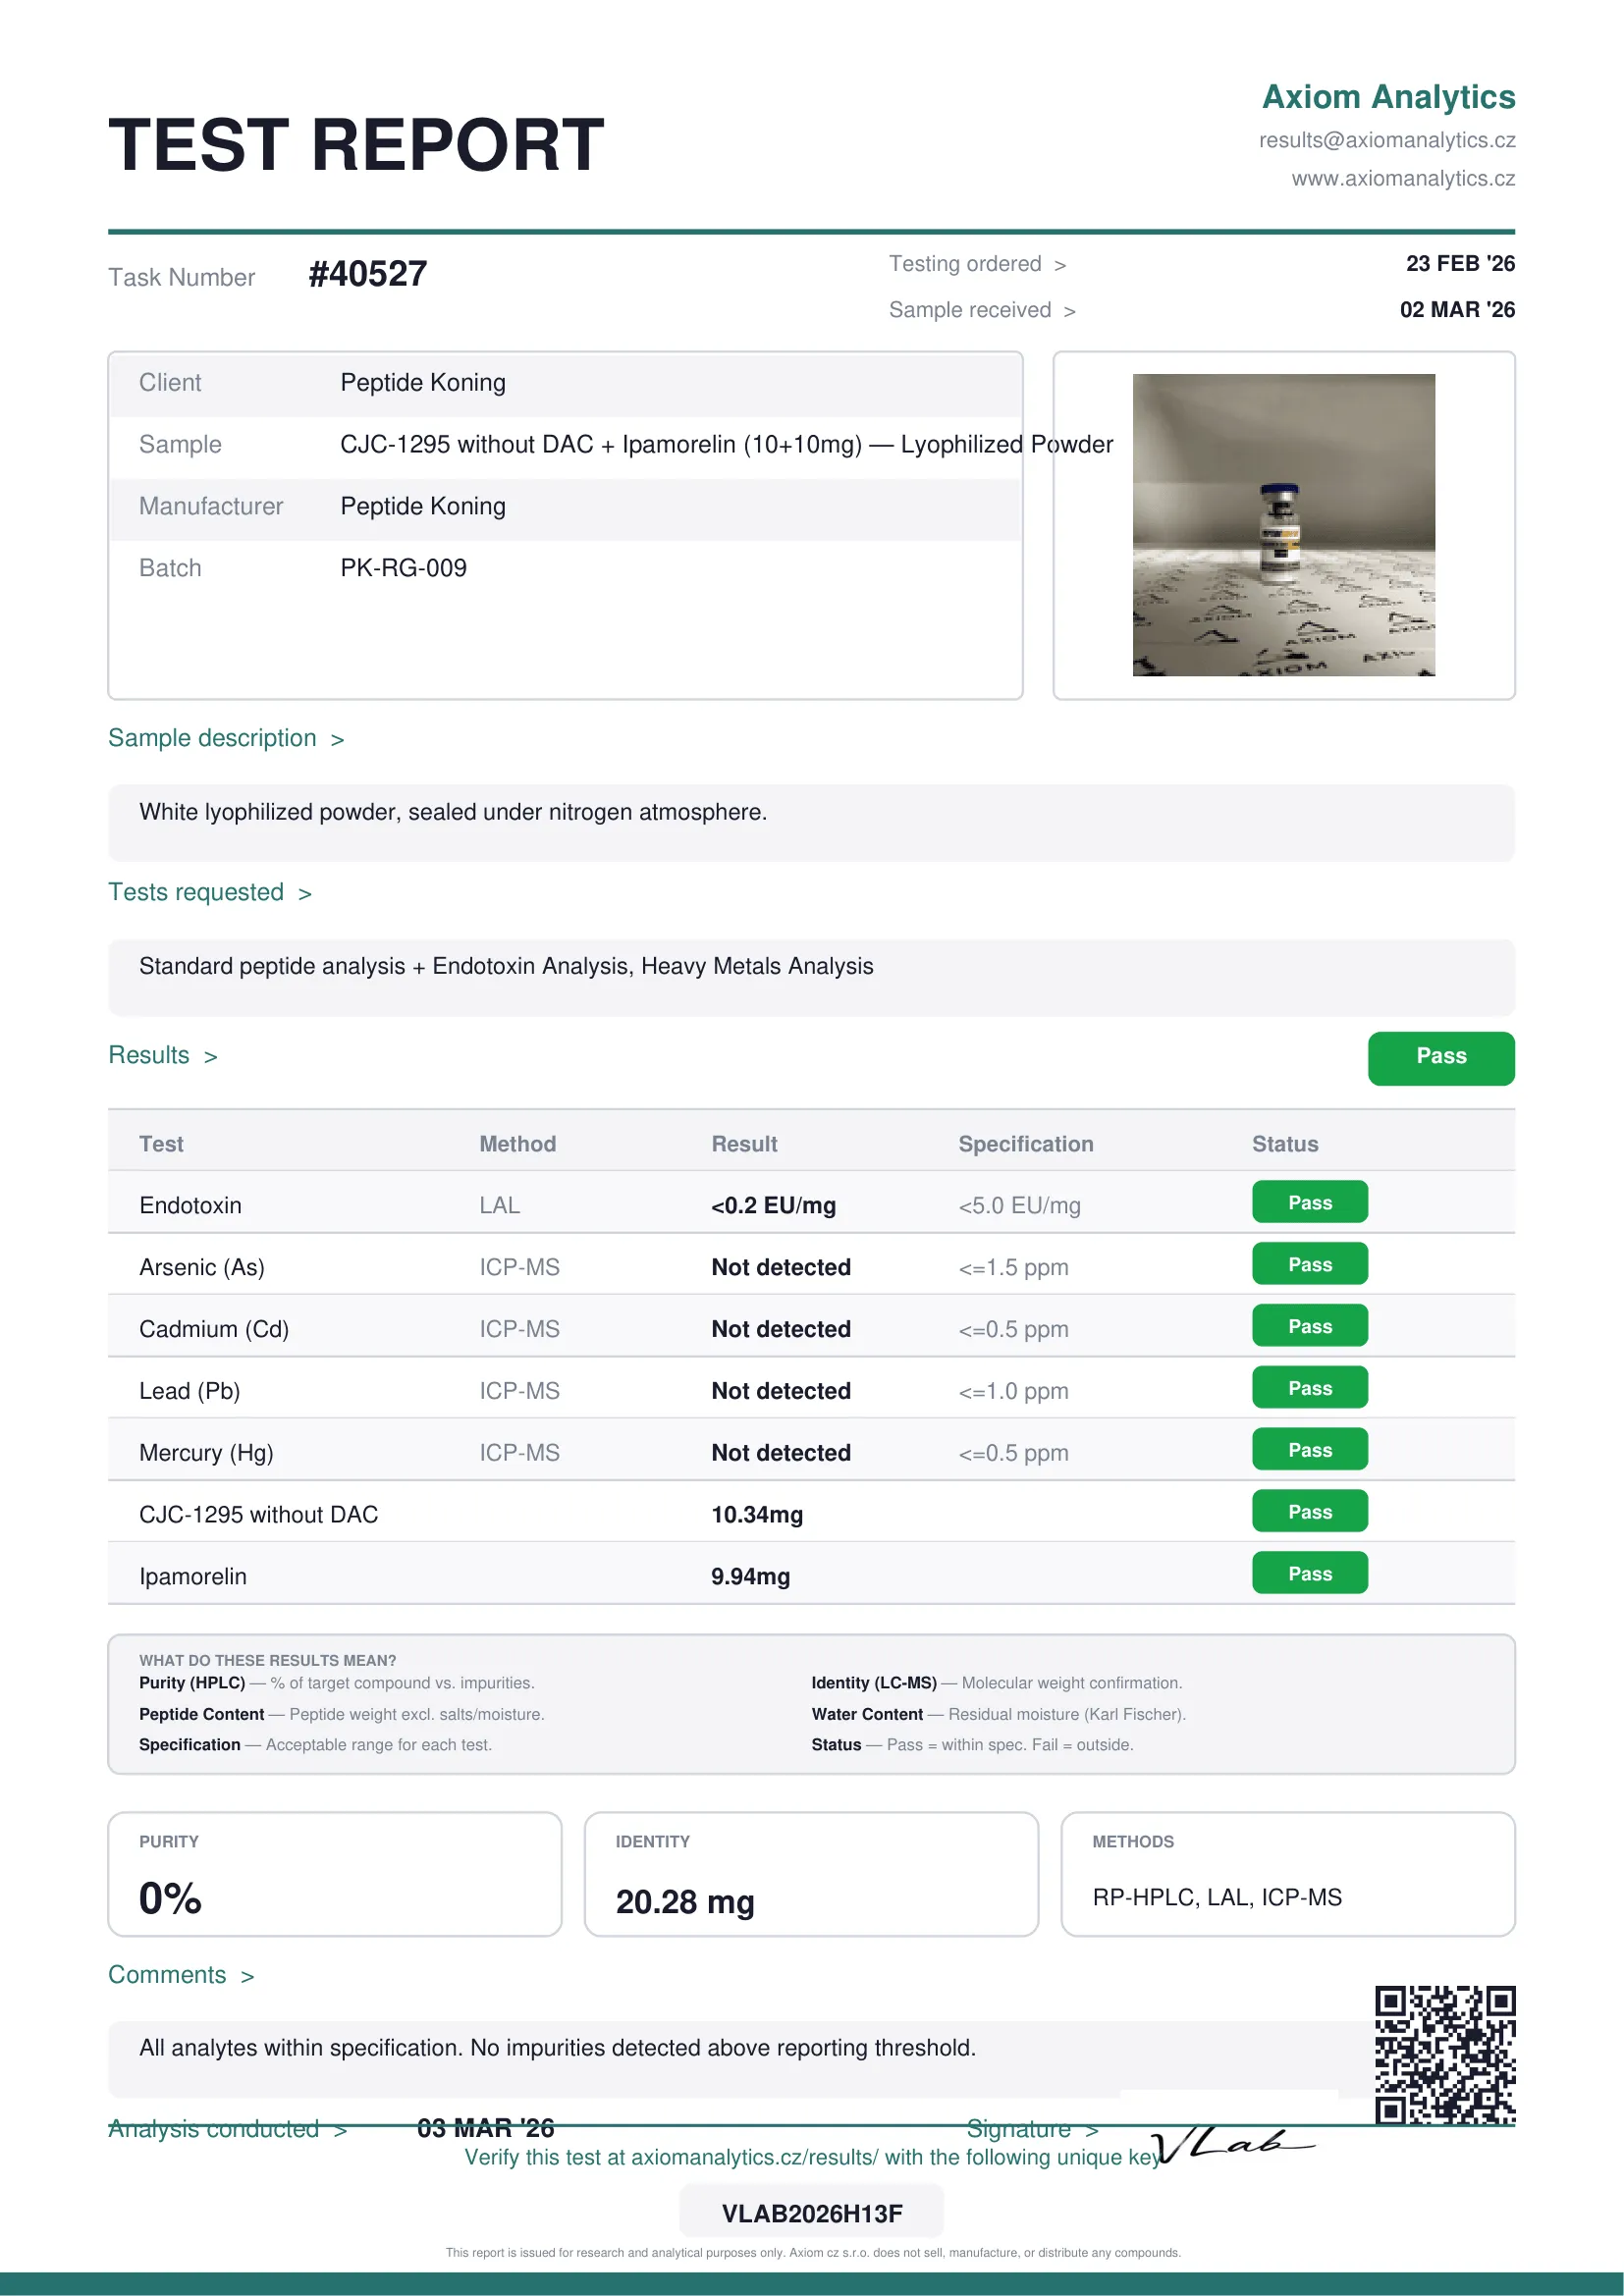1624x2296 pixels.
Task: Click the results@axiomanalytics.cz email address
Action: 1387,140
